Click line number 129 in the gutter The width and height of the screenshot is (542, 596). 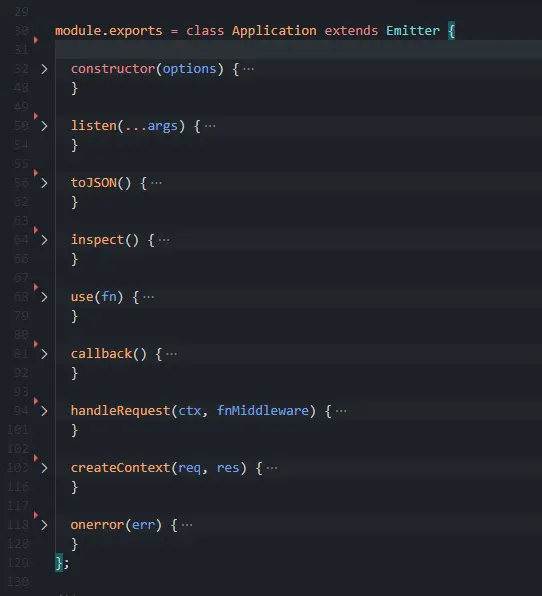(x=18, y=563)
